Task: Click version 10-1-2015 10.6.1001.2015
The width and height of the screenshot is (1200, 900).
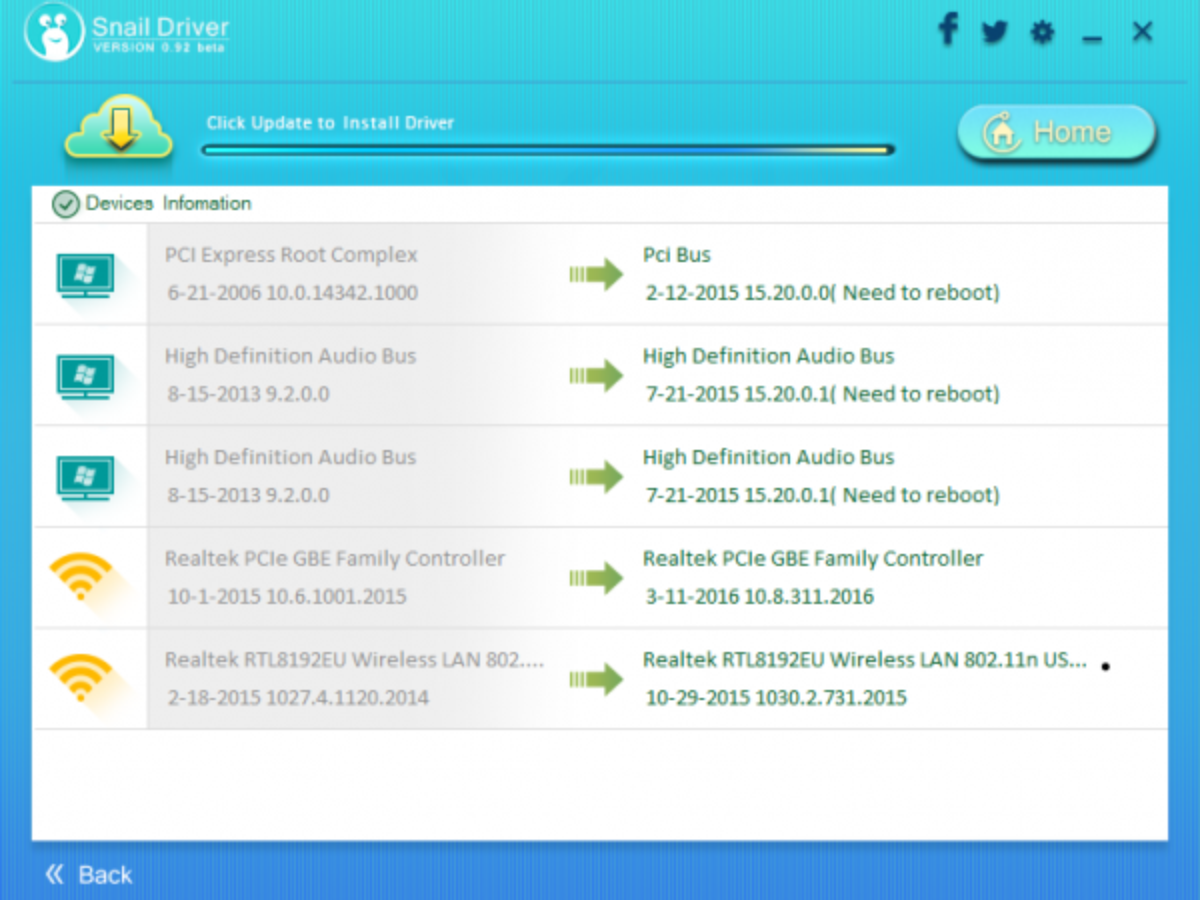Action: (287, 597)
